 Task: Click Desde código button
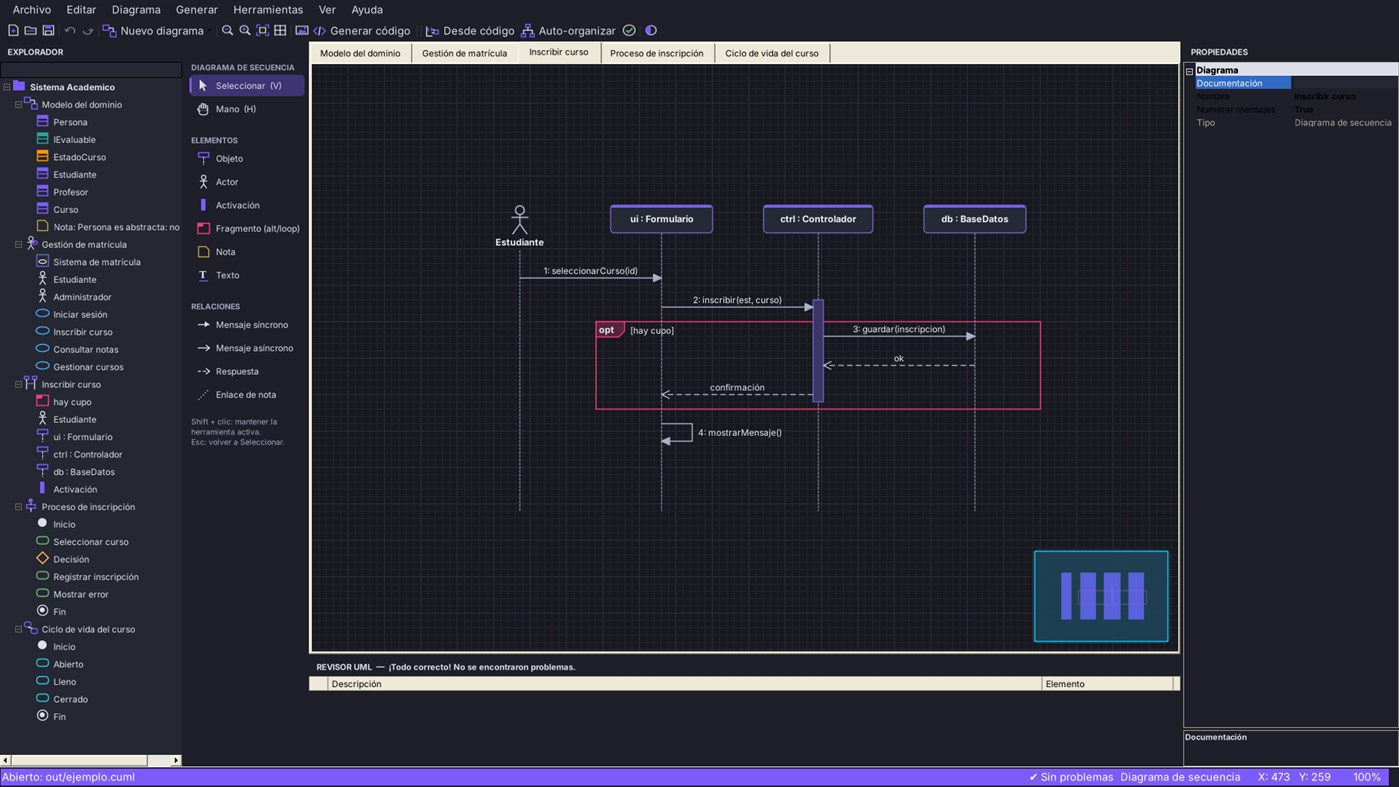(470, 31)
